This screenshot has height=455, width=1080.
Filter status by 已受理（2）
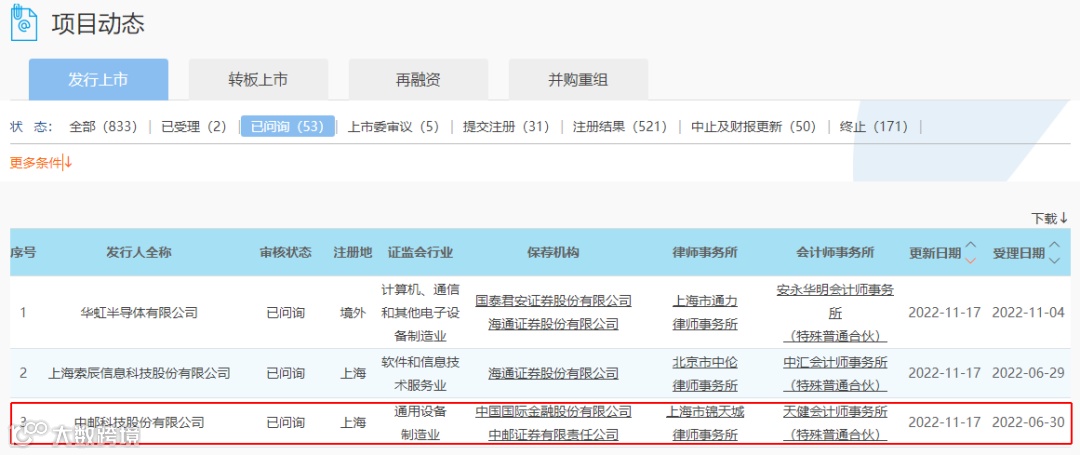(194, 127)
